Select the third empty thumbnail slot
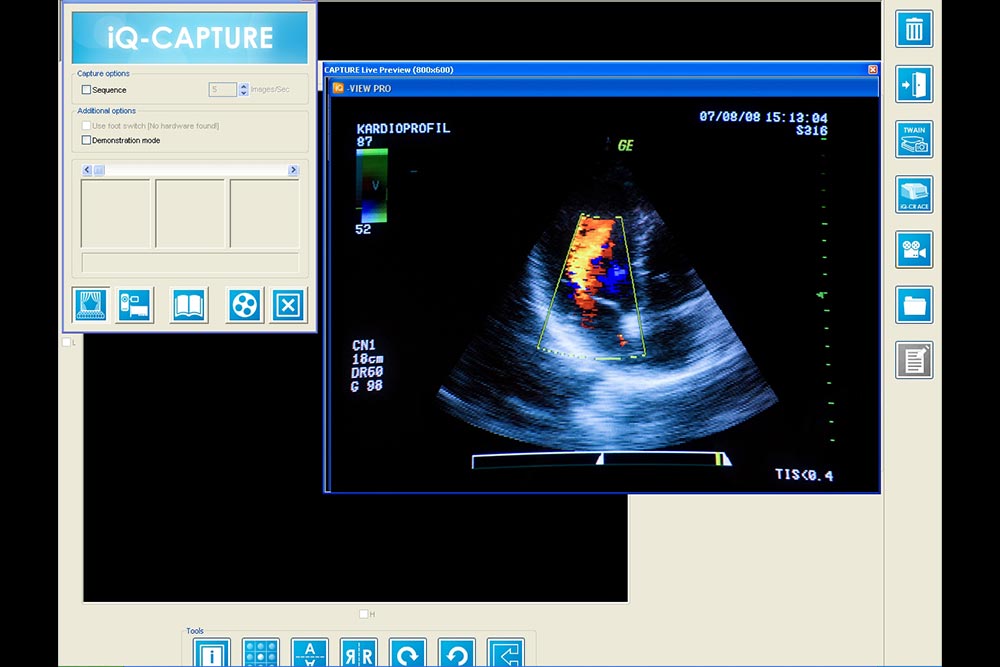This screenshot has height=667, width=1000. point(264,214)
